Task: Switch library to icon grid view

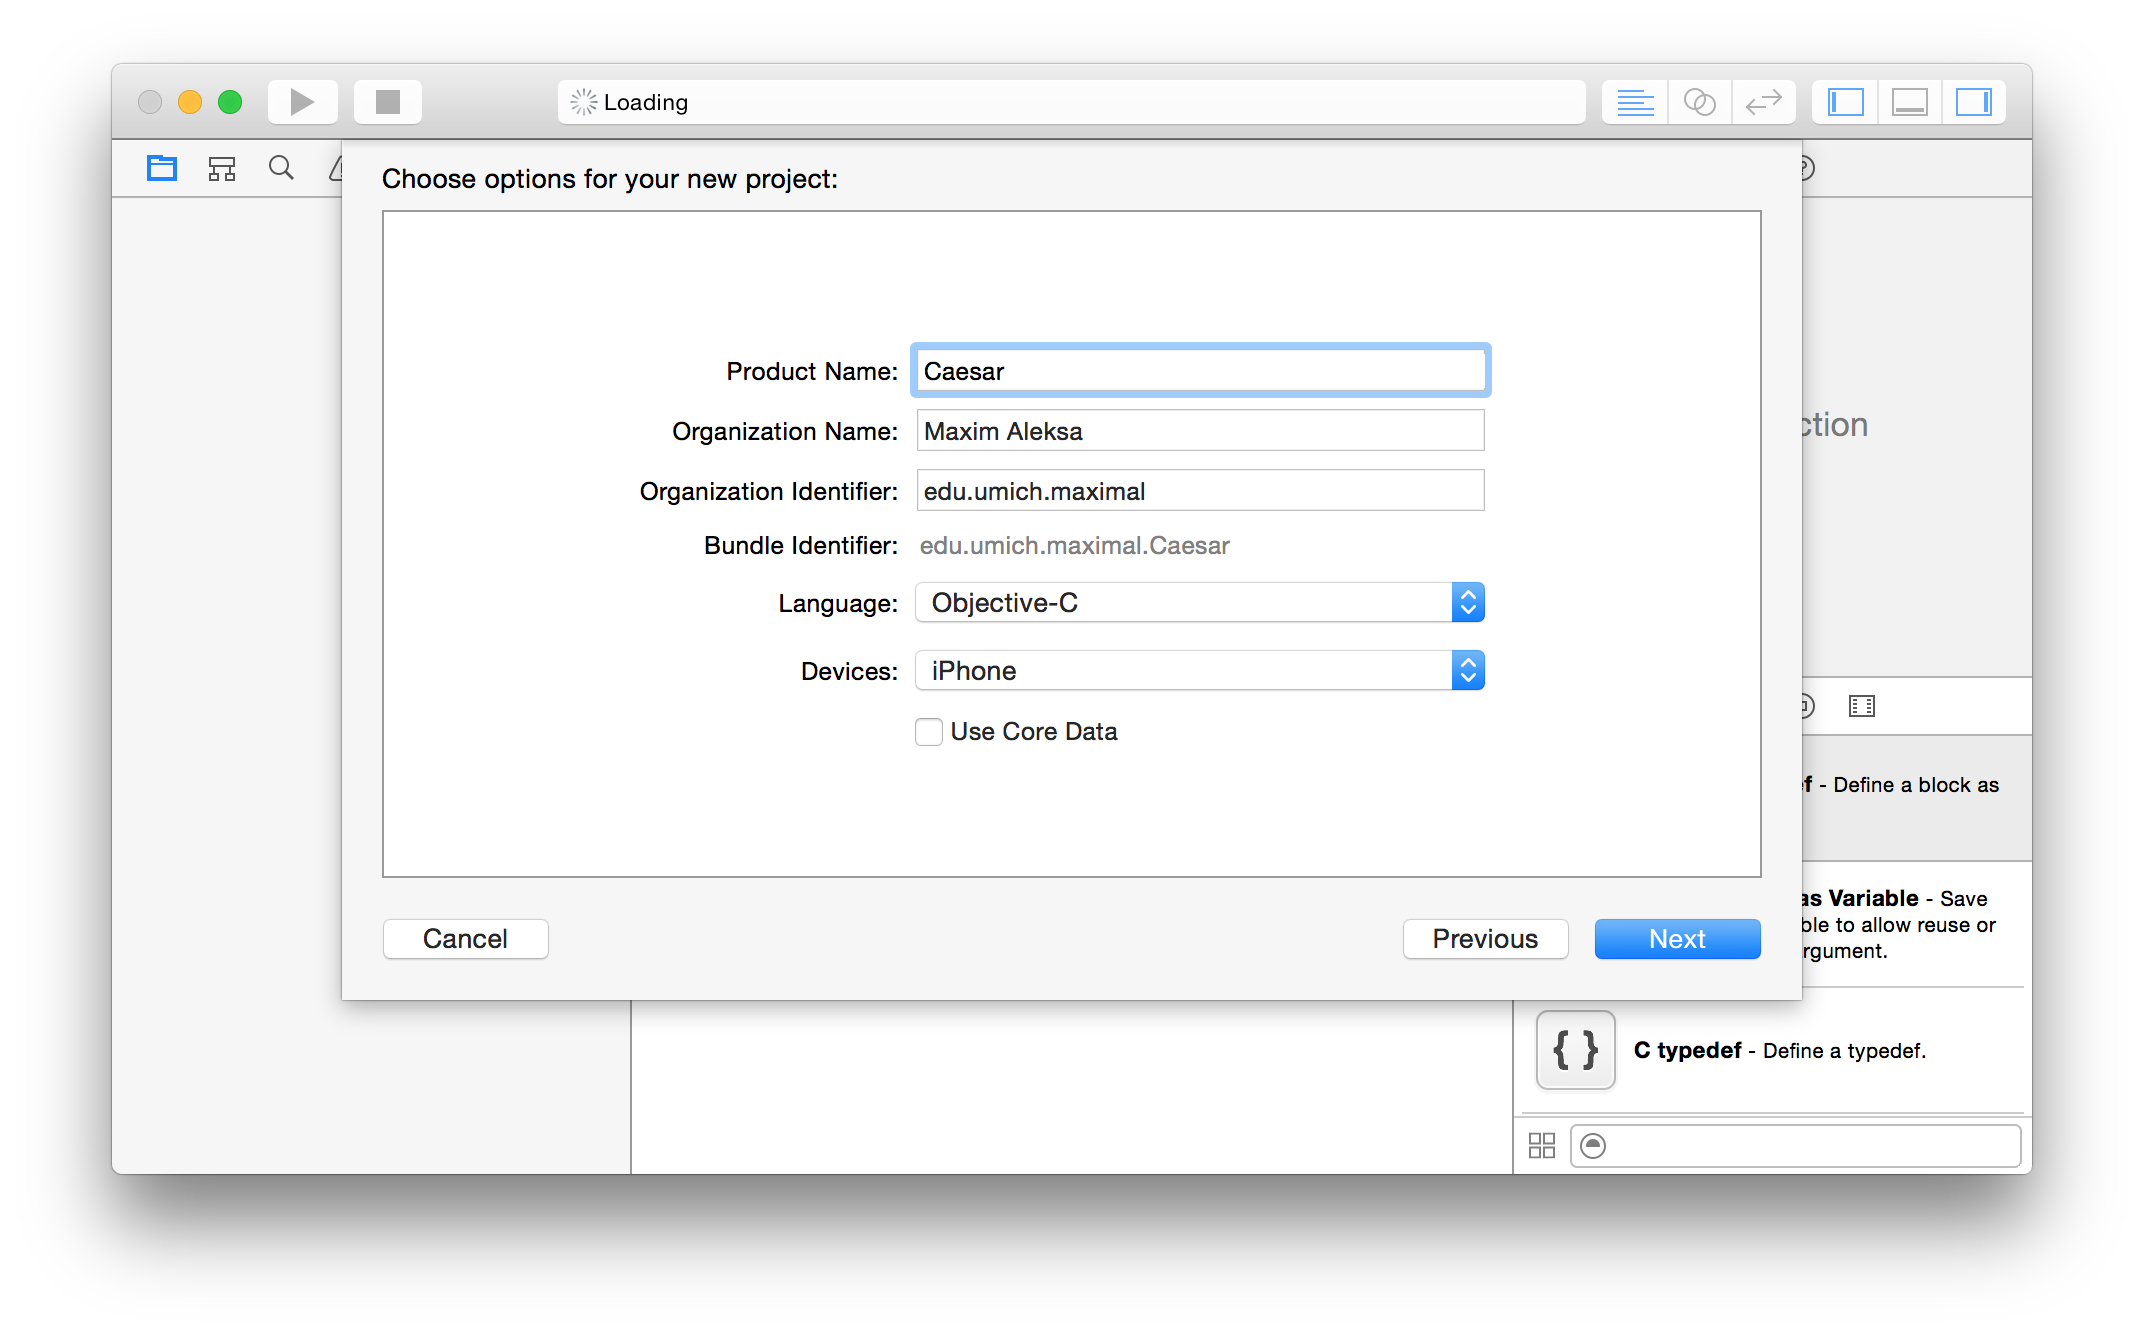Action: (1542, 1146)
